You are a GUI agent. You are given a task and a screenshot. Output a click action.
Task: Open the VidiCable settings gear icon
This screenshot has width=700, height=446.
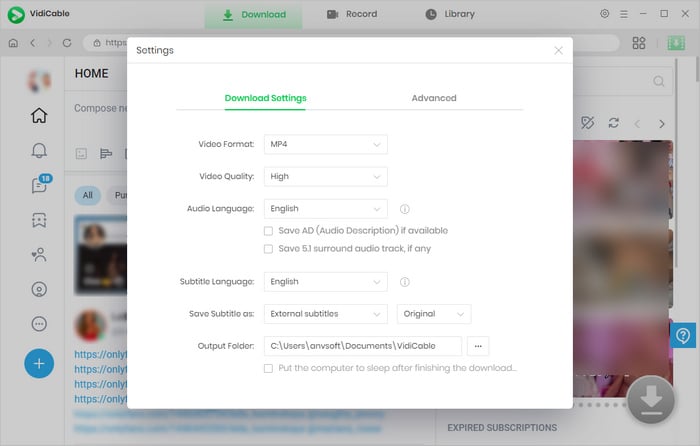coord(604,14)
